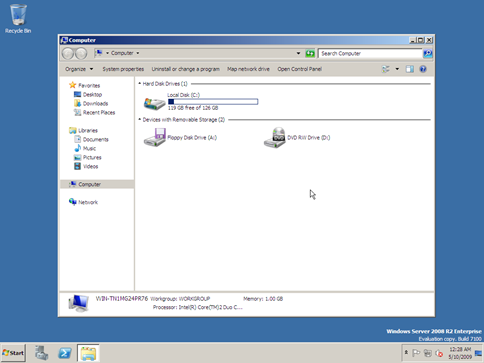Click the Computer window title bar icon

click(x=64, y=40)
